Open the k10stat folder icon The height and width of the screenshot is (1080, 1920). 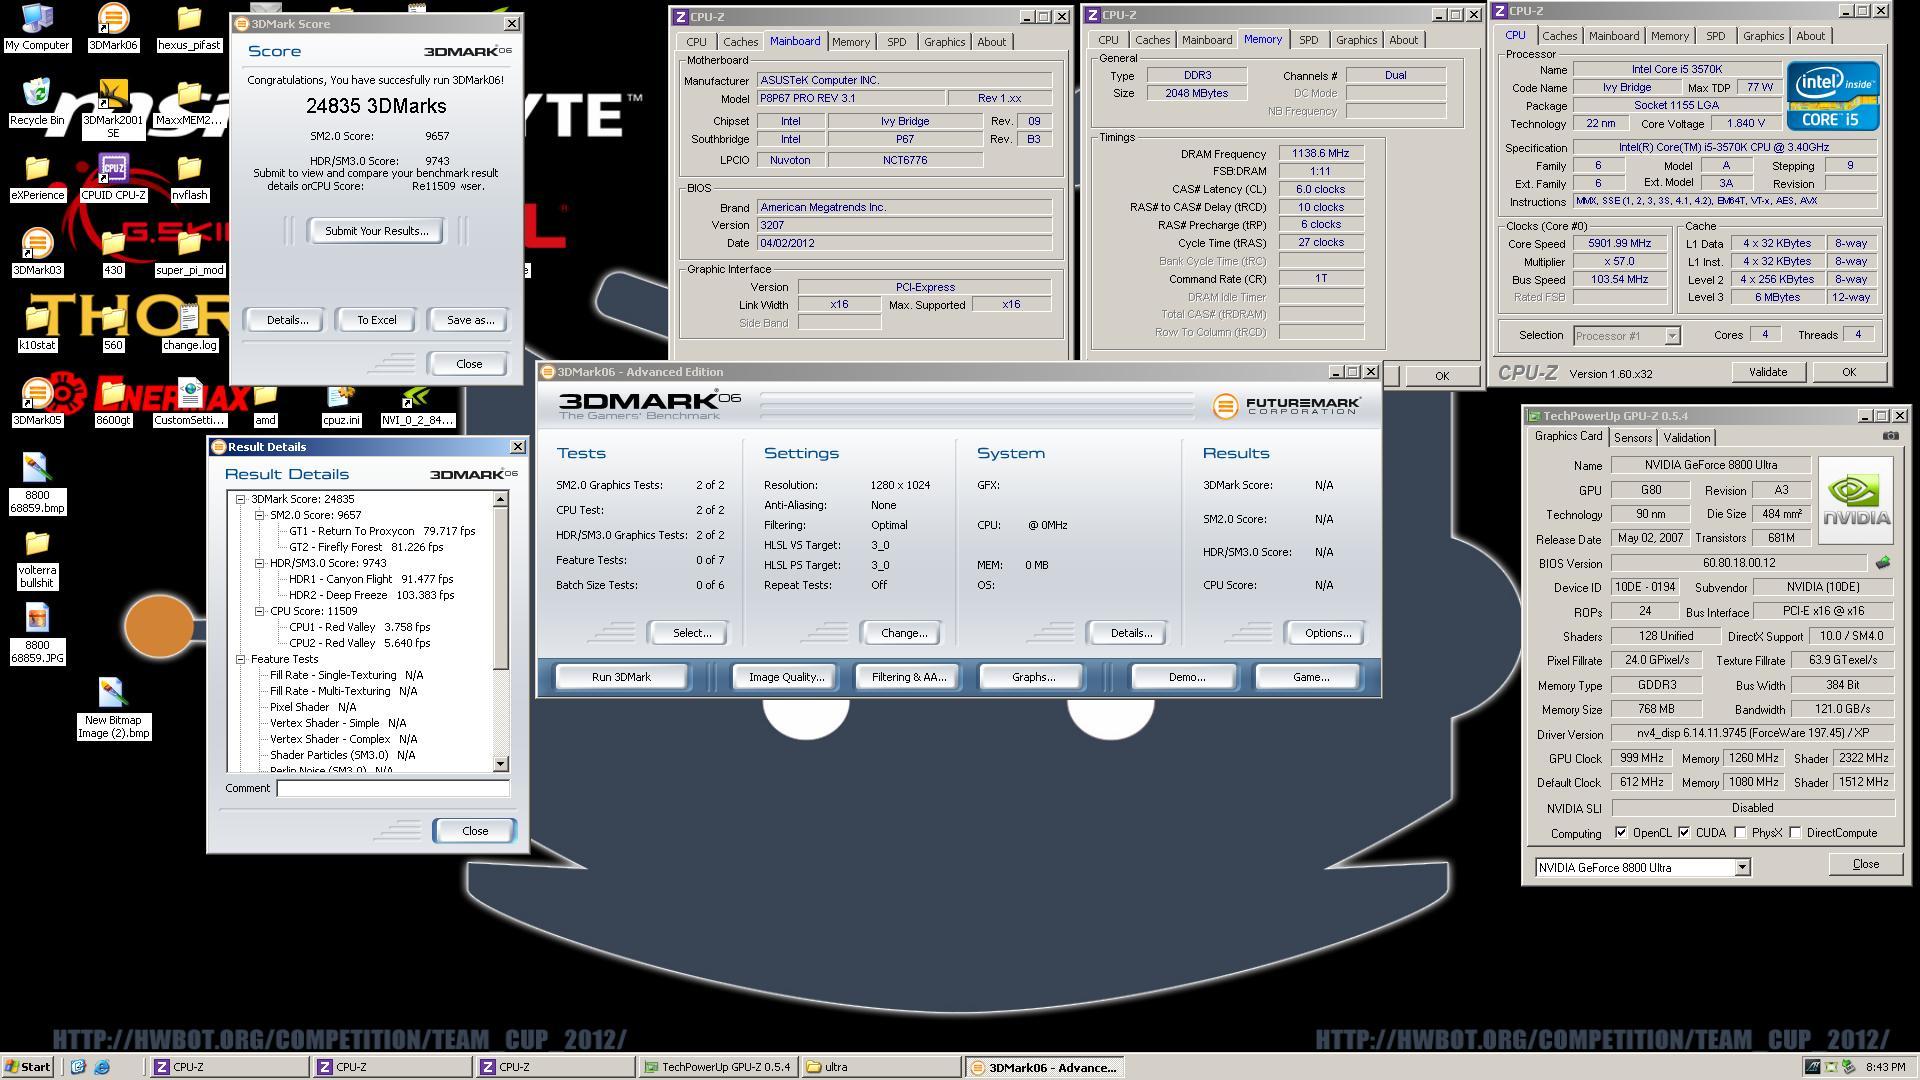point(37,326)
